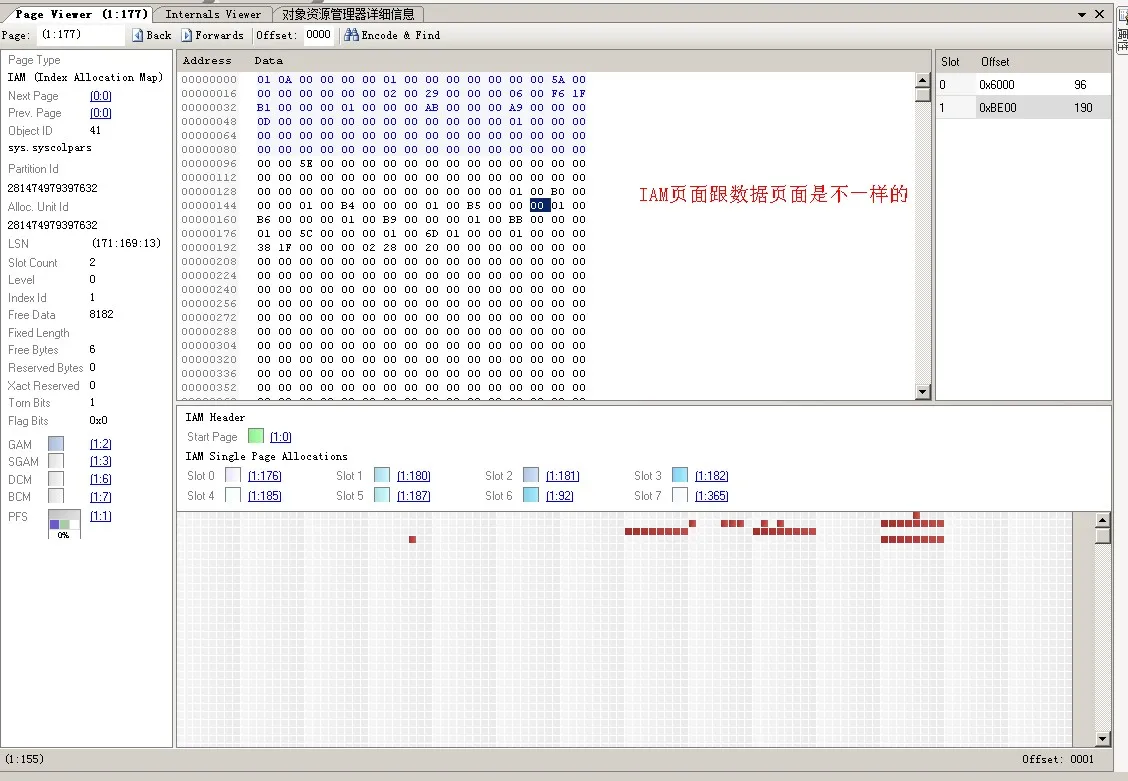
Task: Click the Slot 6 page box icon
Action: pos(531,495)
